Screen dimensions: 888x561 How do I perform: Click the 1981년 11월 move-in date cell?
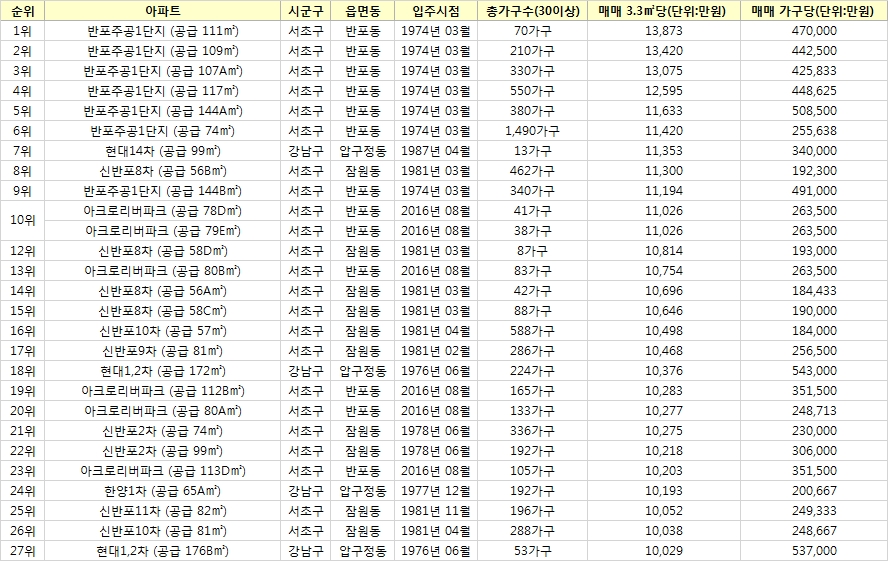tap(436, 511)
